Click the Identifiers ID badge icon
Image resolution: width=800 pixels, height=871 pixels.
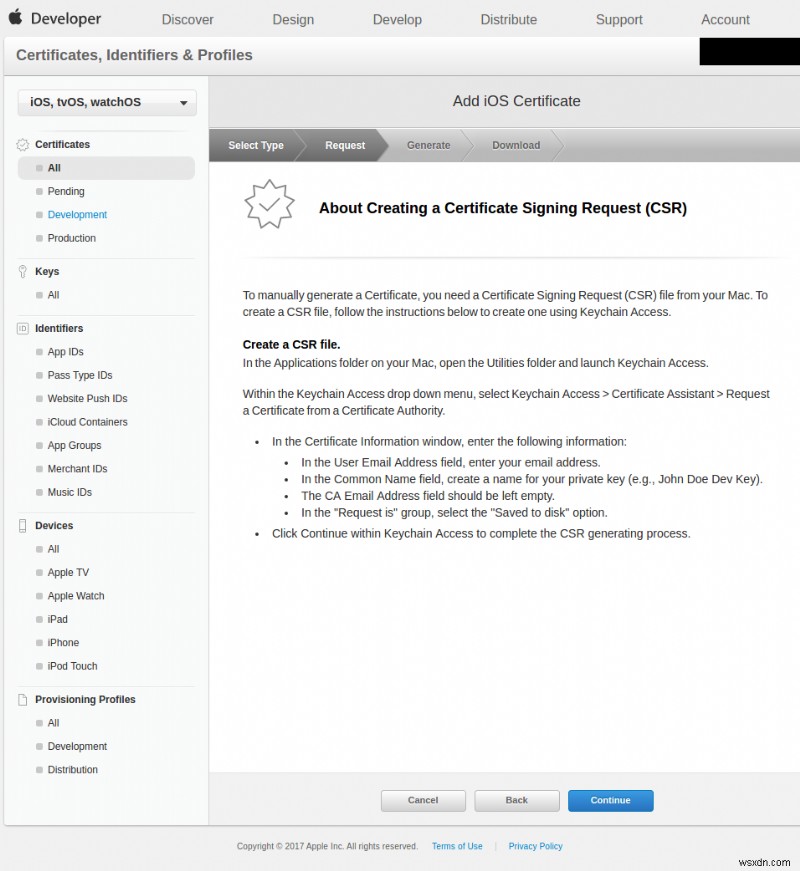22,328
